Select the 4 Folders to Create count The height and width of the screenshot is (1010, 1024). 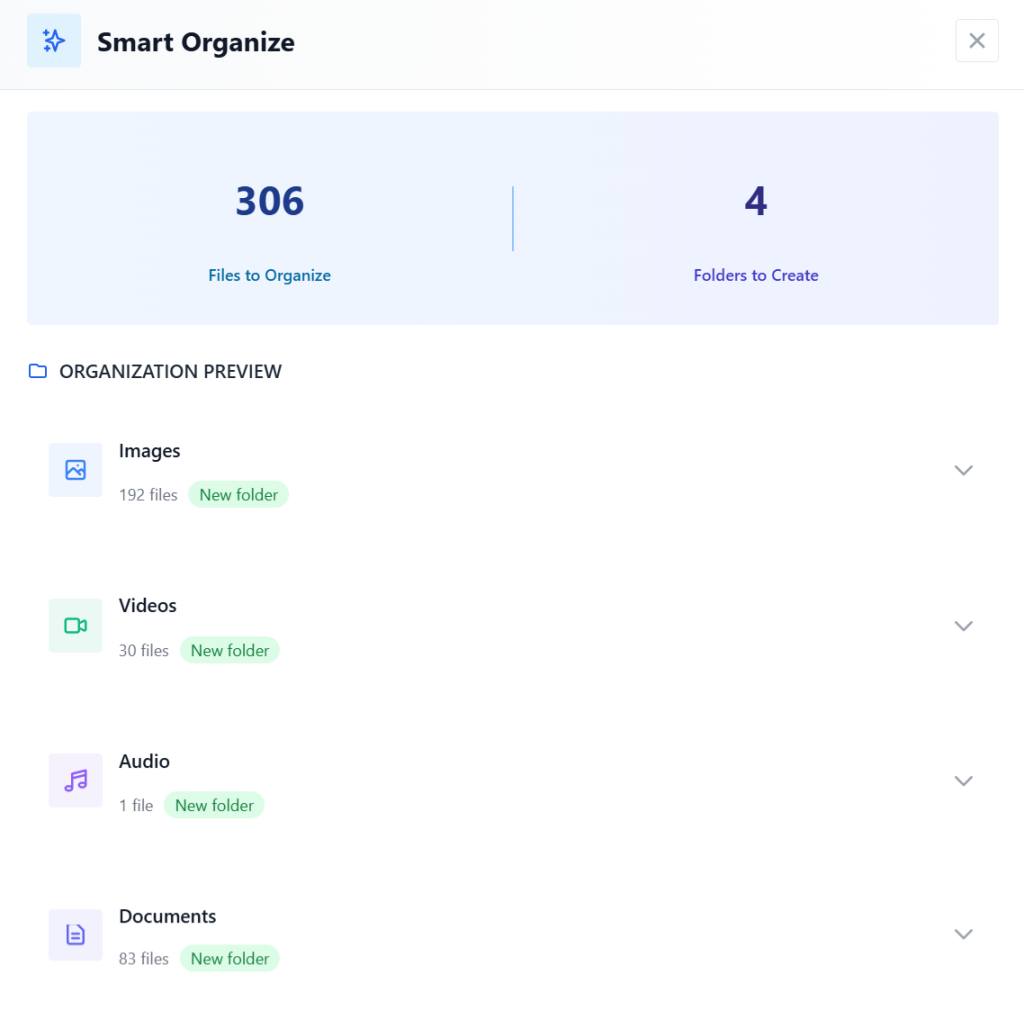tap(755, 202)
